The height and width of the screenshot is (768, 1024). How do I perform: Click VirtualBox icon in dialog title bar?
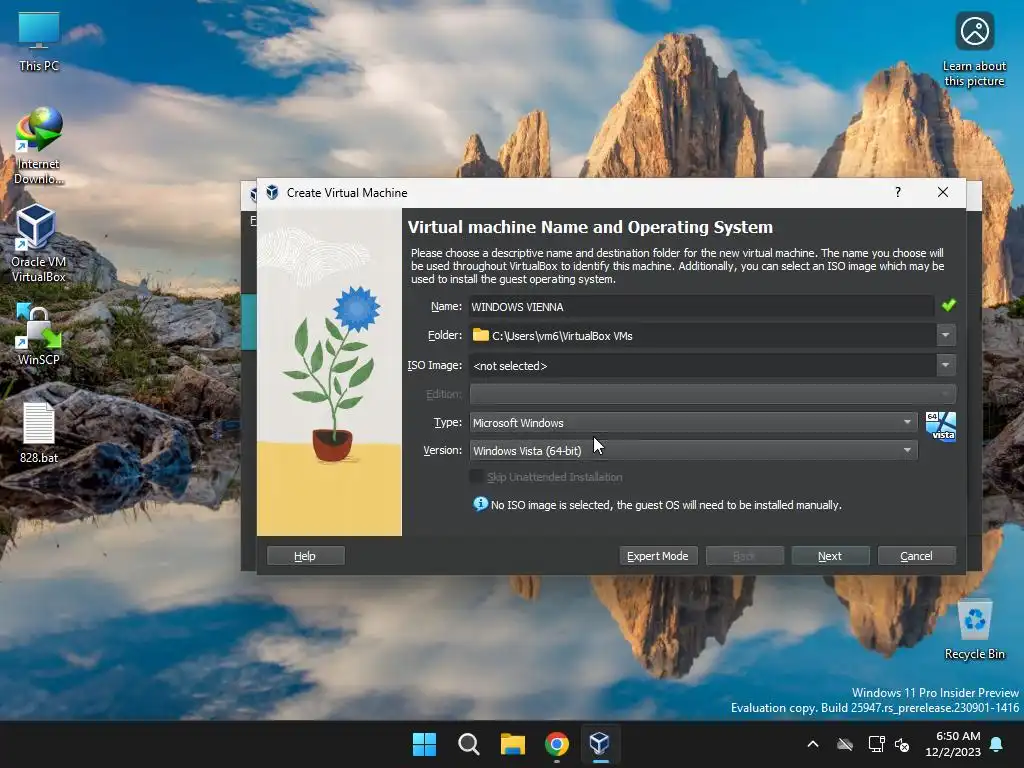(x=272, y=193)
